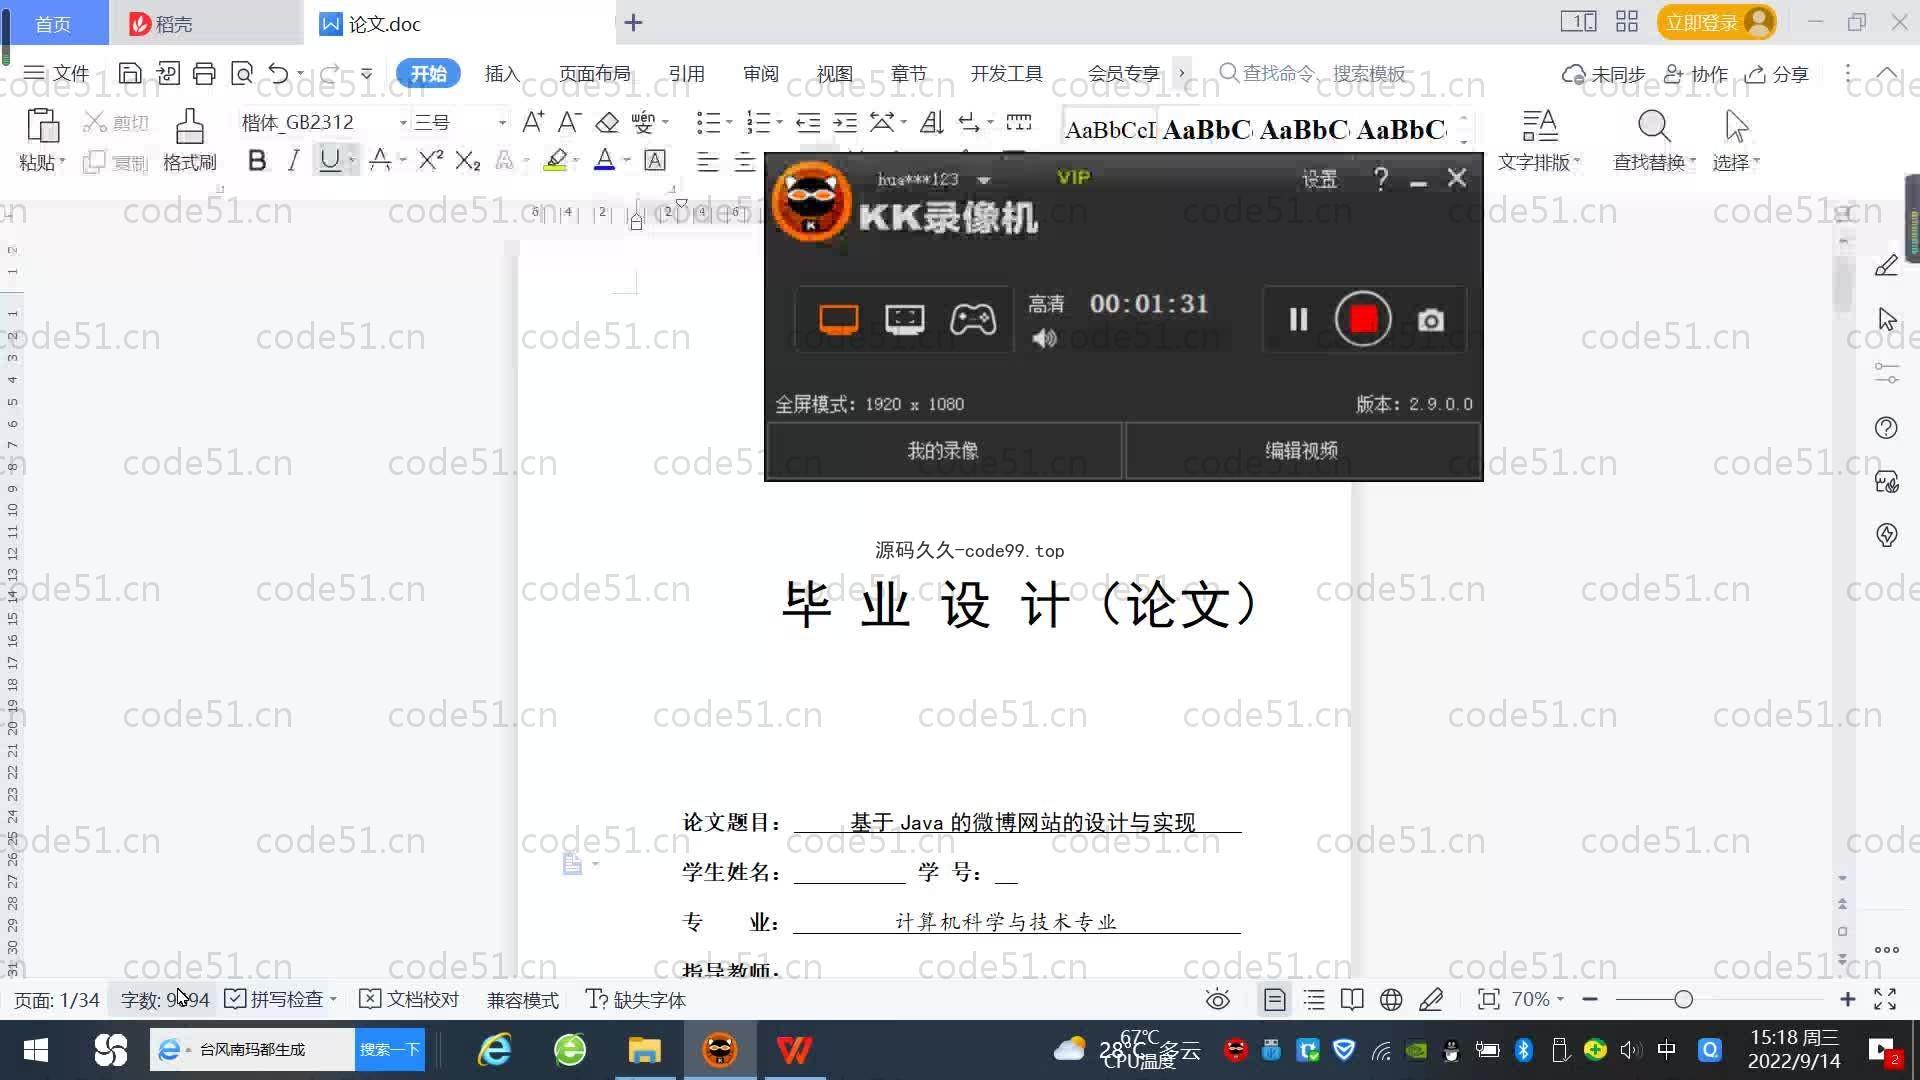Expand highlight color options arrow
Viewport: 1920px width, 1080px height.
pos(576,160)
